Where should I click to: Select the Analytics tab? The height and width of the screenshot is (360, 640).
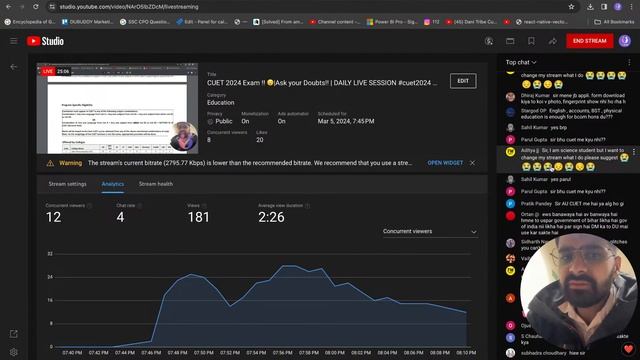[x=113, y=184]
